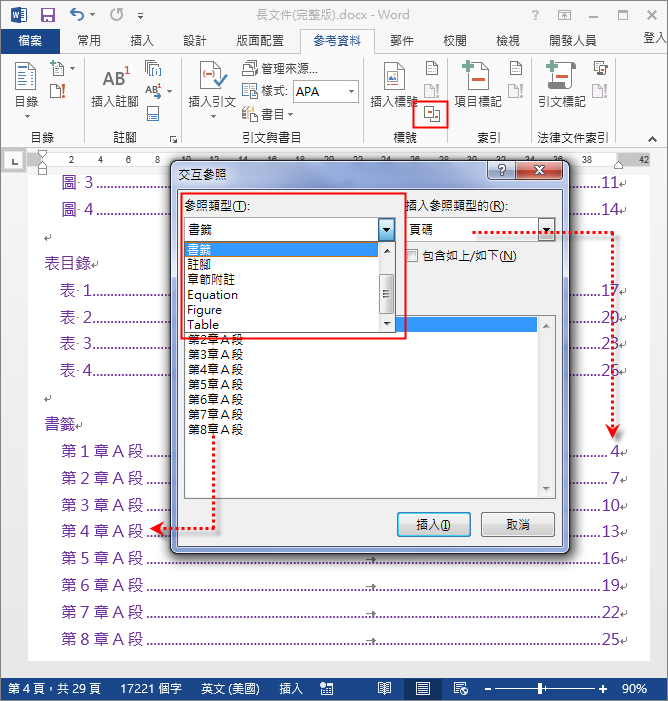Click Insert Caption (插入標號) icon
668x701 pixels.
(393, 86)
